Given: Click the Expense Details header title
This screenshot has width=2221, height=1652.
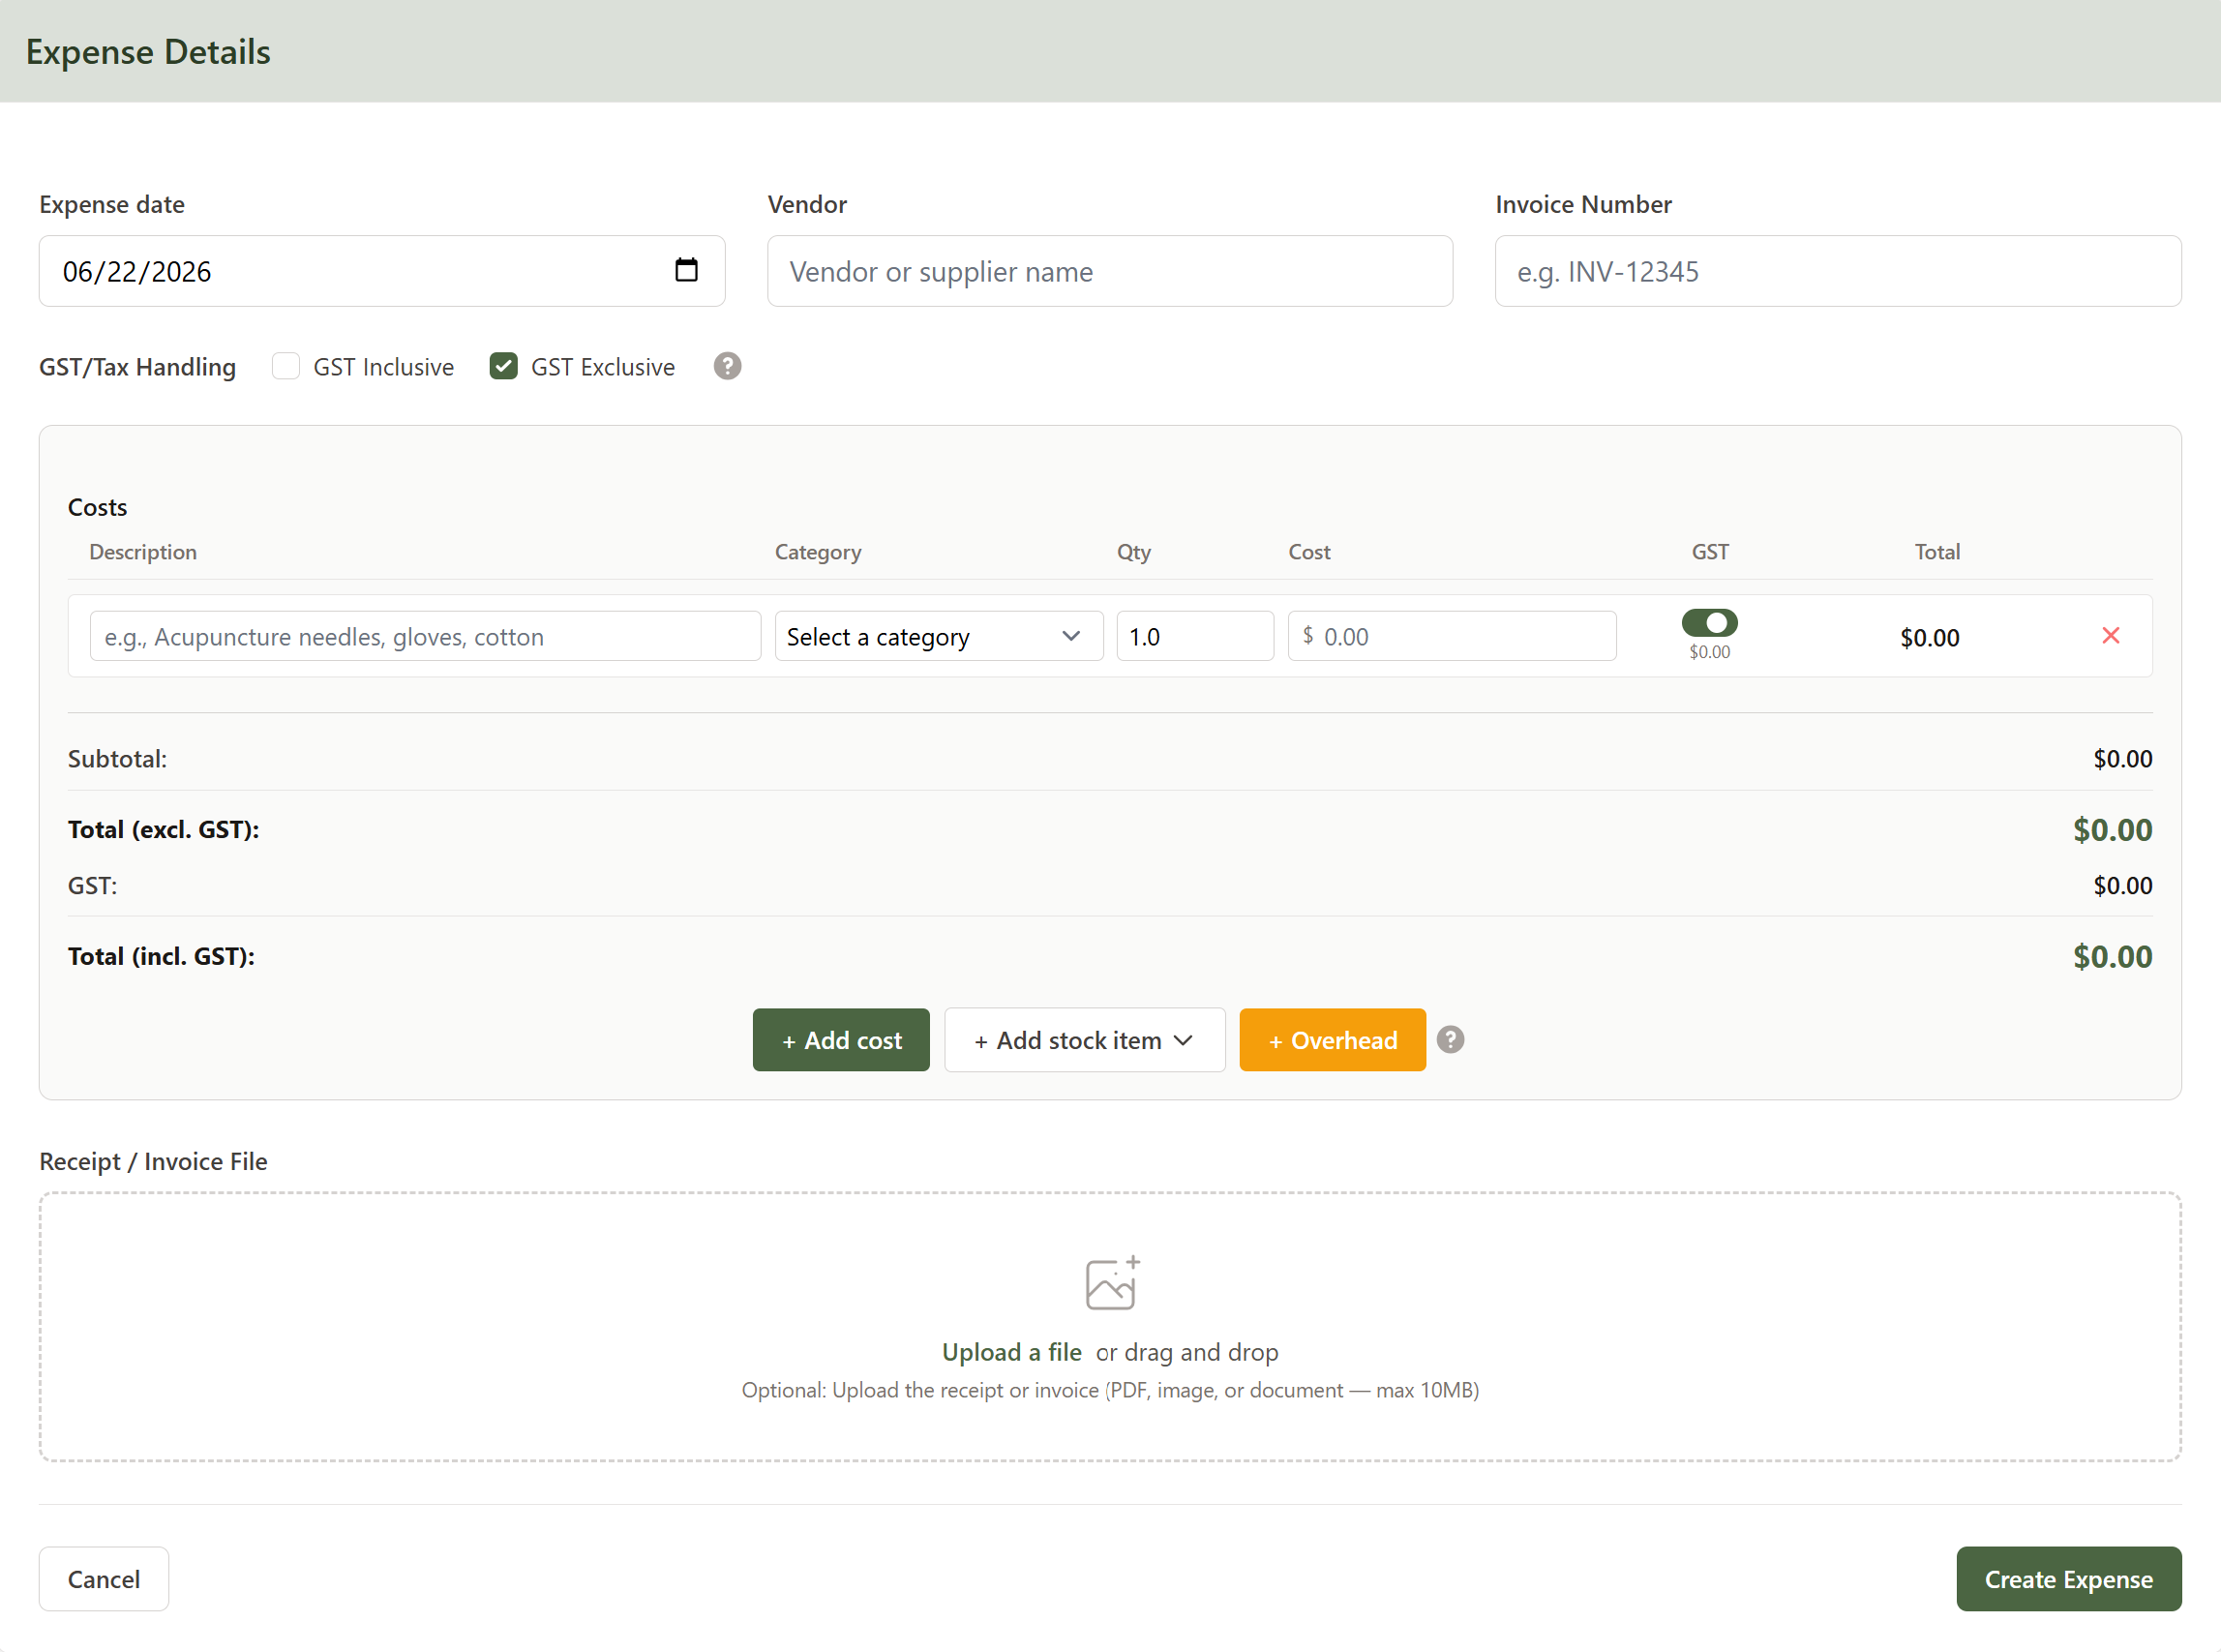Looking at the screenshot, I should pyautogui.click(x=148, y=51).
